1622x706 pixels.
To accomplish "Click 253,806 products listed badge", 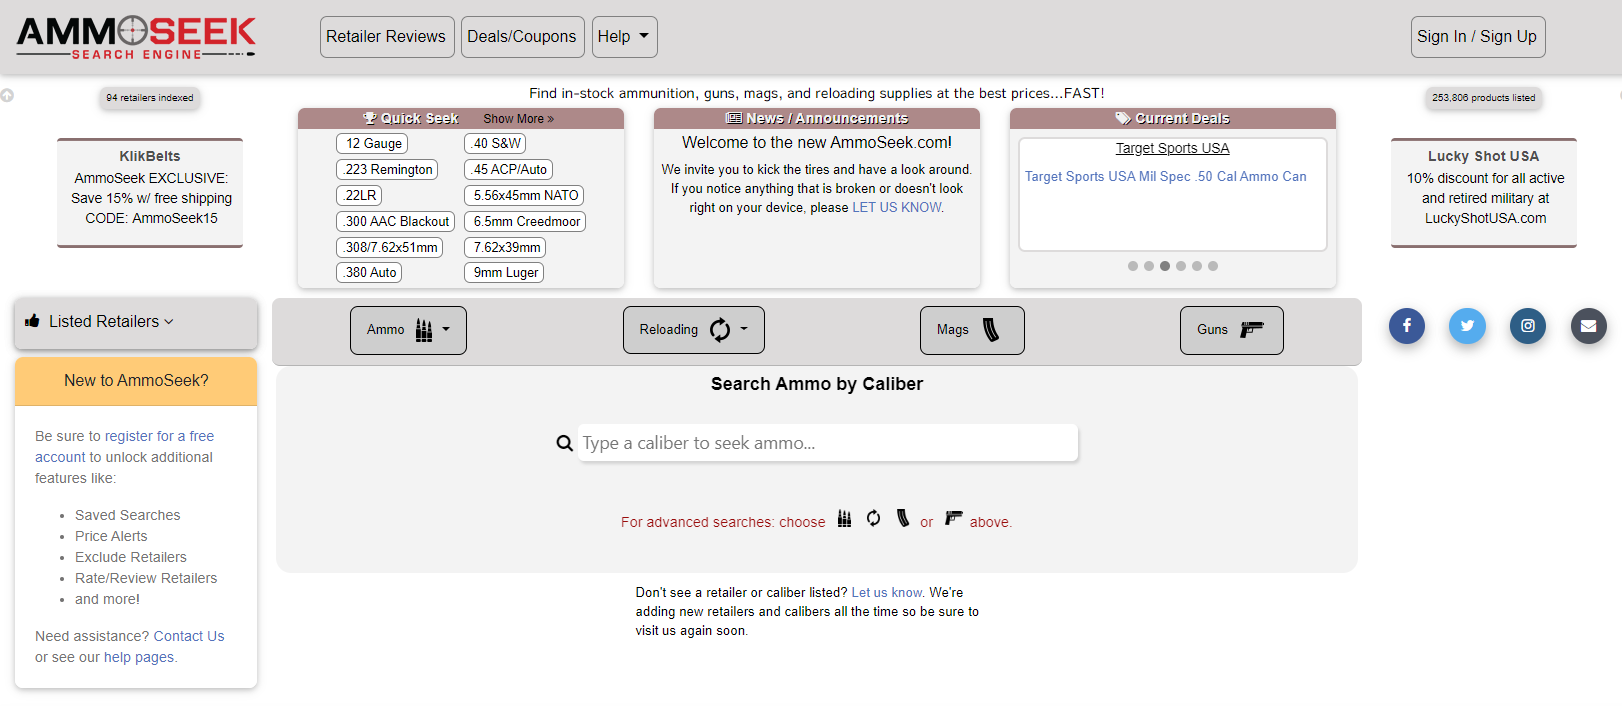I will tap(1484, 98).
